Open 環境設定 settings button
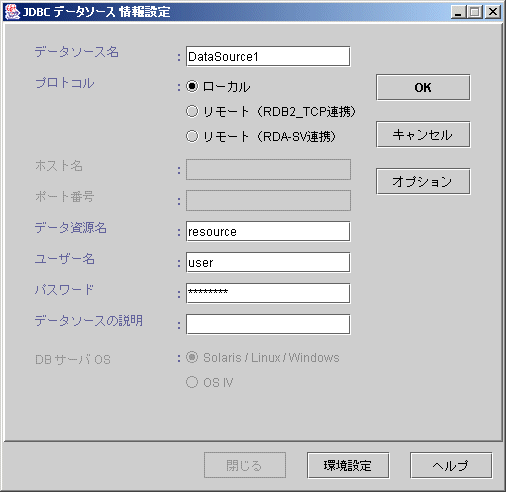 pyautogui.click(x=348, y=465)
